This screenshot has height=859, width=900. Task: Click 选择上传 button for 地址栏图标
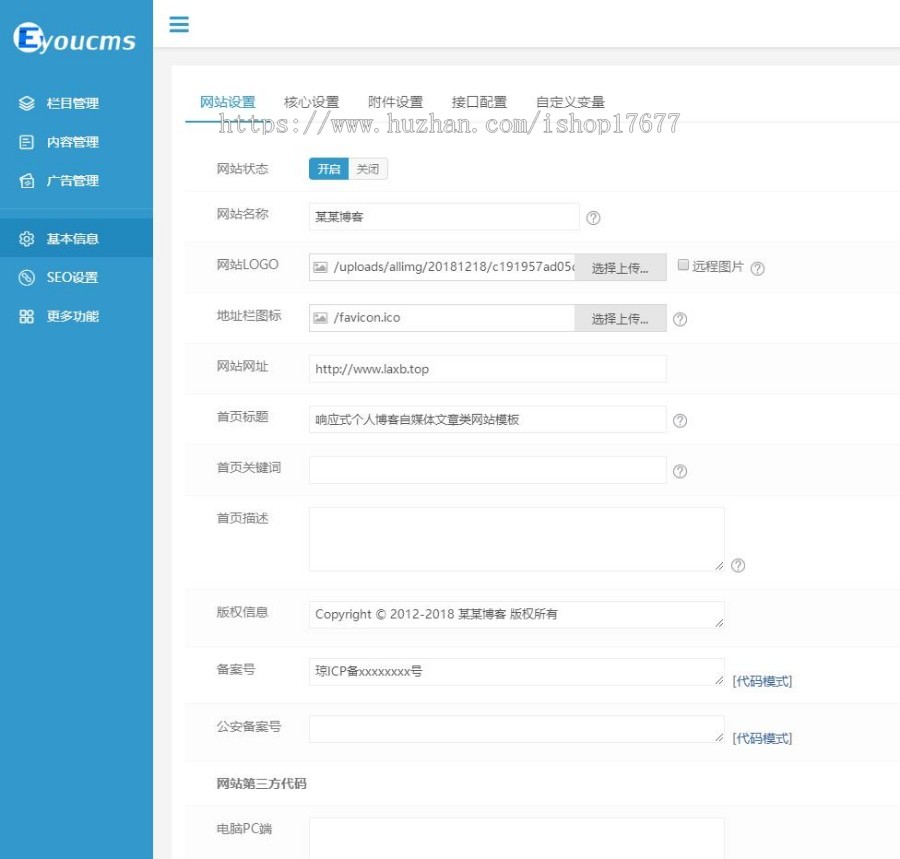coord(620,318)
